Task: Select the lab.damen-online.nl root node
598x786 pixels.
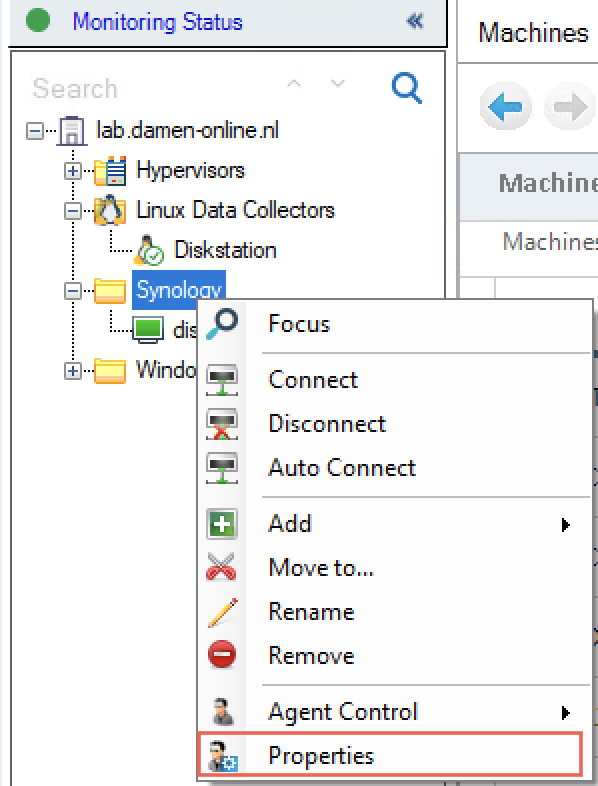Action: [187, 130]
